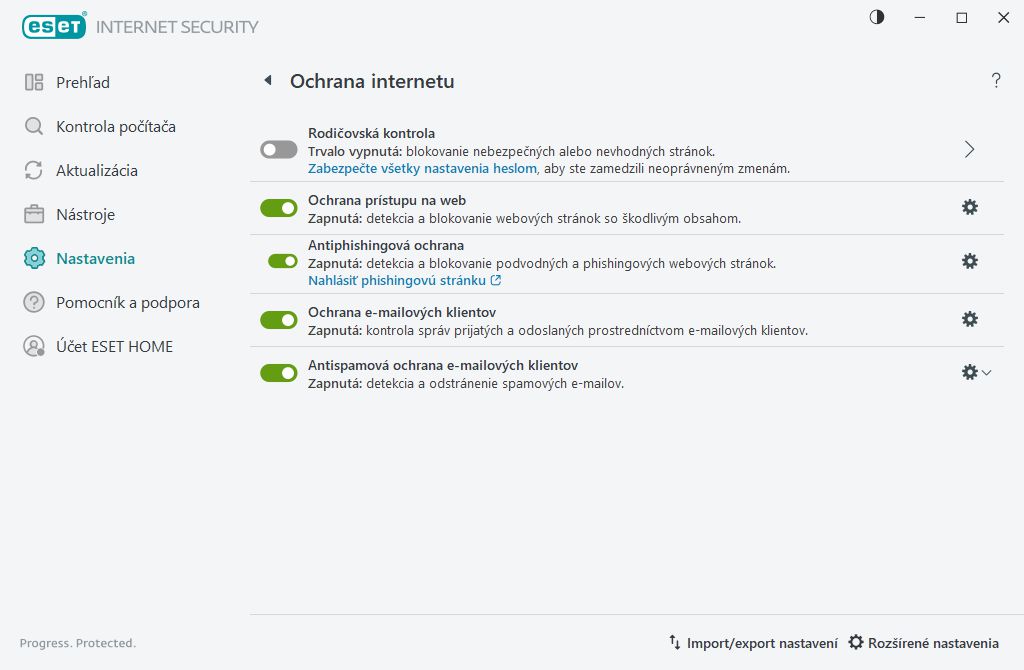The height and width of the screenshot is (670, 1024).
Task: Open Nástroje via its toolbox icon
Action: (33, 214)
